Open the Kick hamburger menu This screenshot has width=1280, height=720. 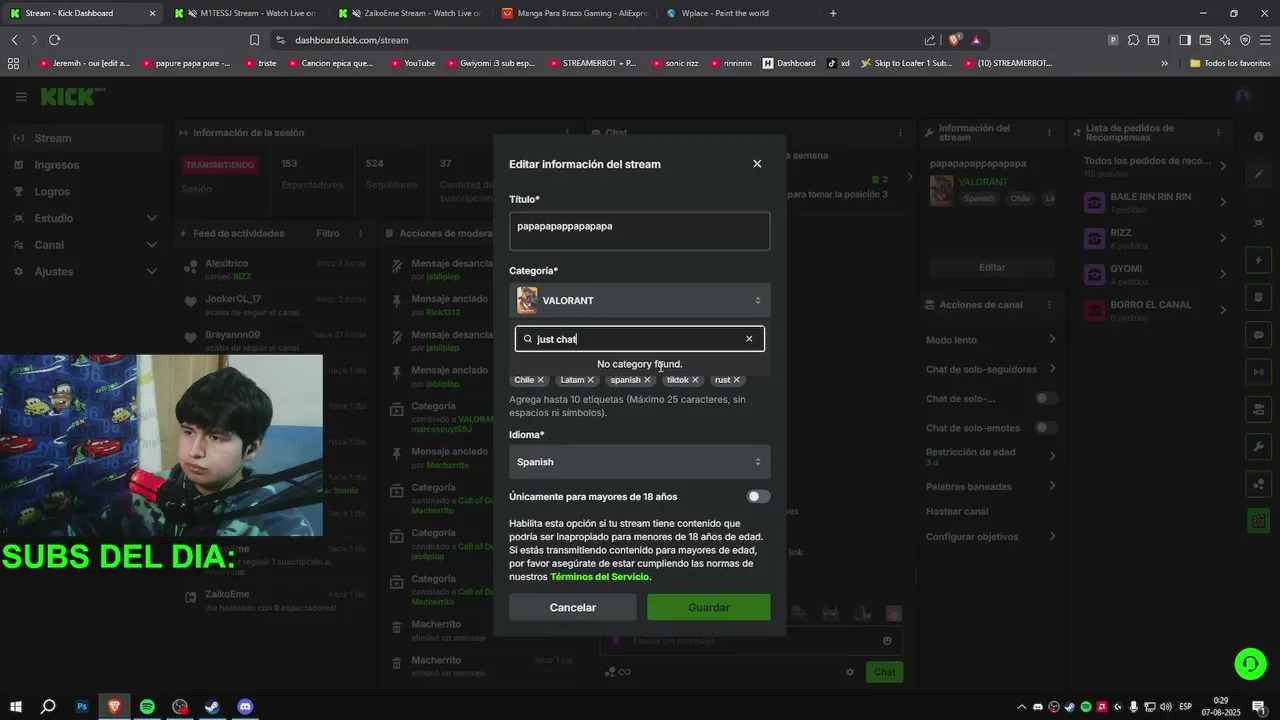point(21,97)
